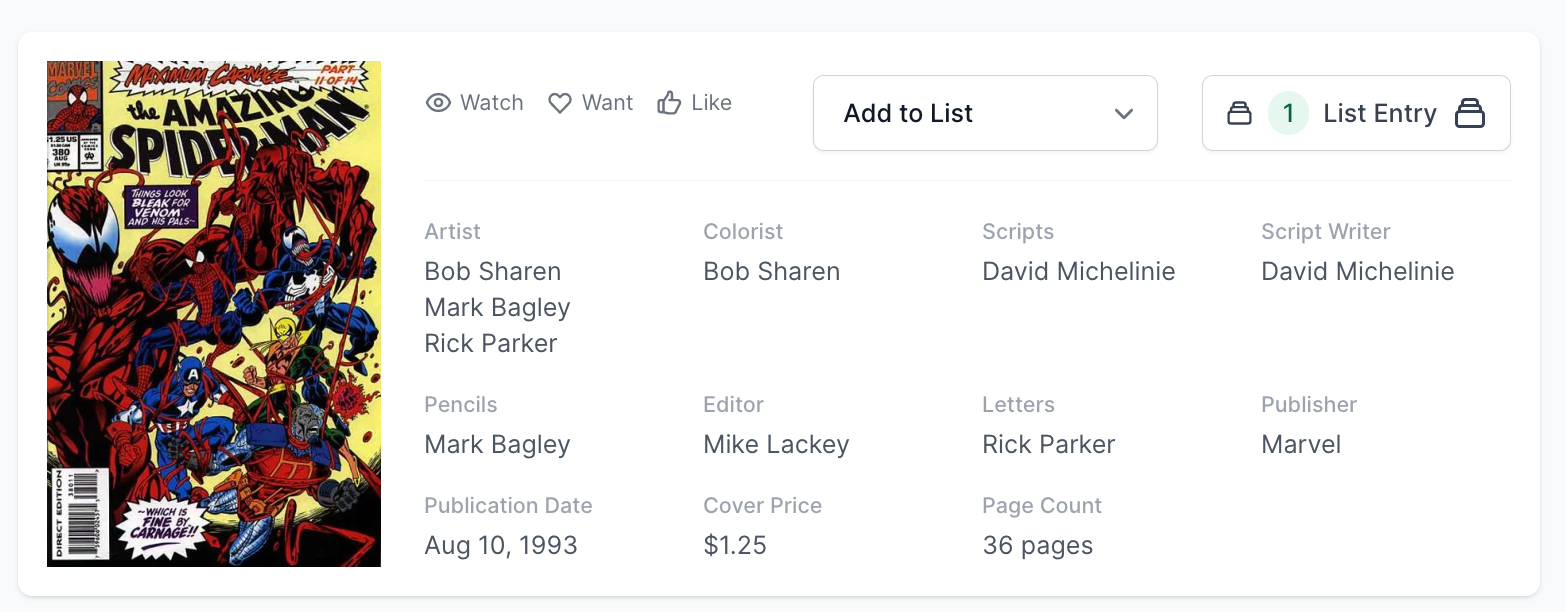Viewport: 1566px width, 612px height.
Task: Expand the Add to List chevron arrow
Action: coord(1124,113)
